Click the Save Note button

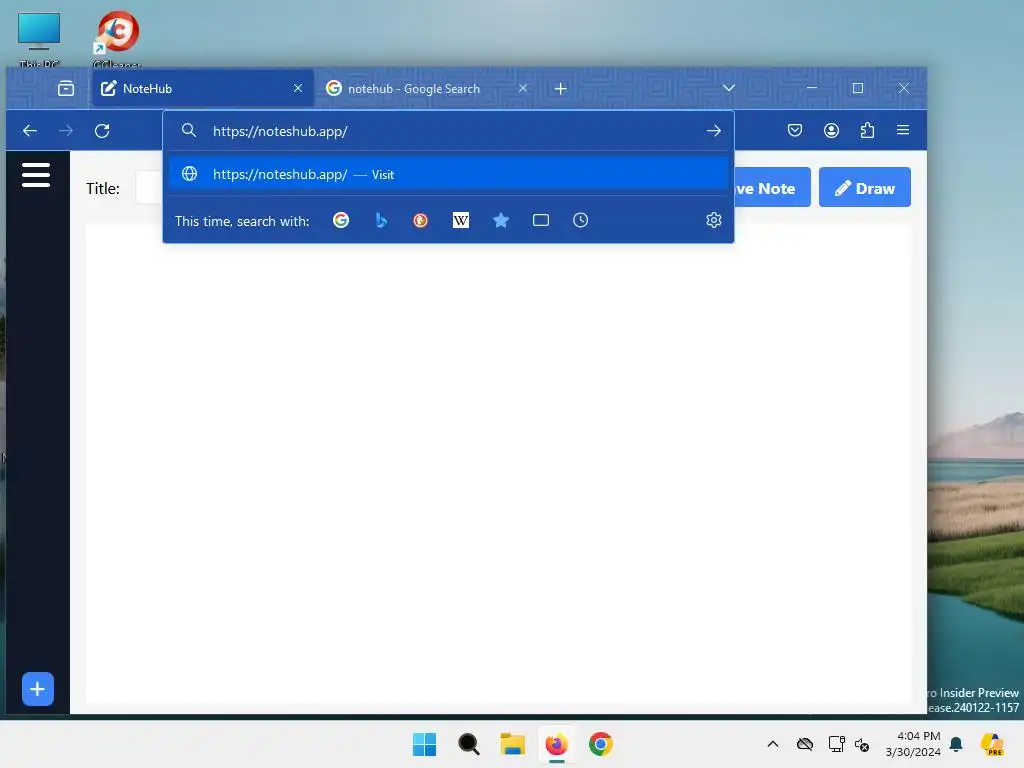pyautogui.click(x=772, y=188)
